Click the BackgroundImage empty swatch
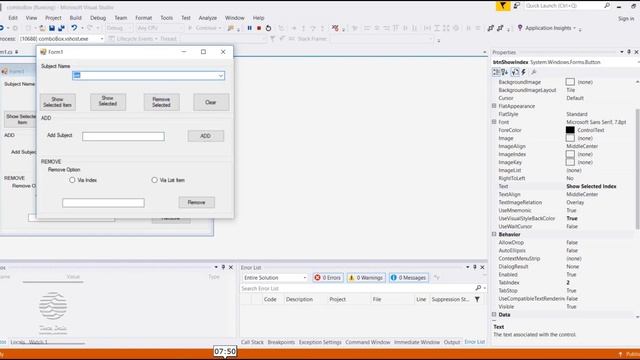Image resolution: width=640 pixels, height=360 pixels. pos(570,82)
